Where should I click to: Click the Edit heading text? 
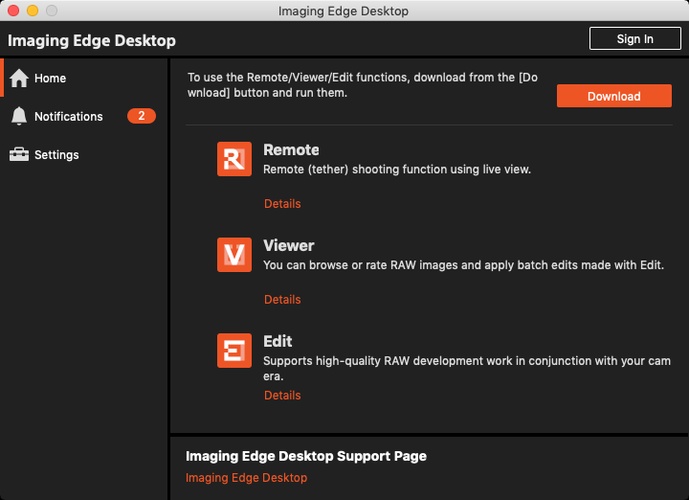point(277,341)
